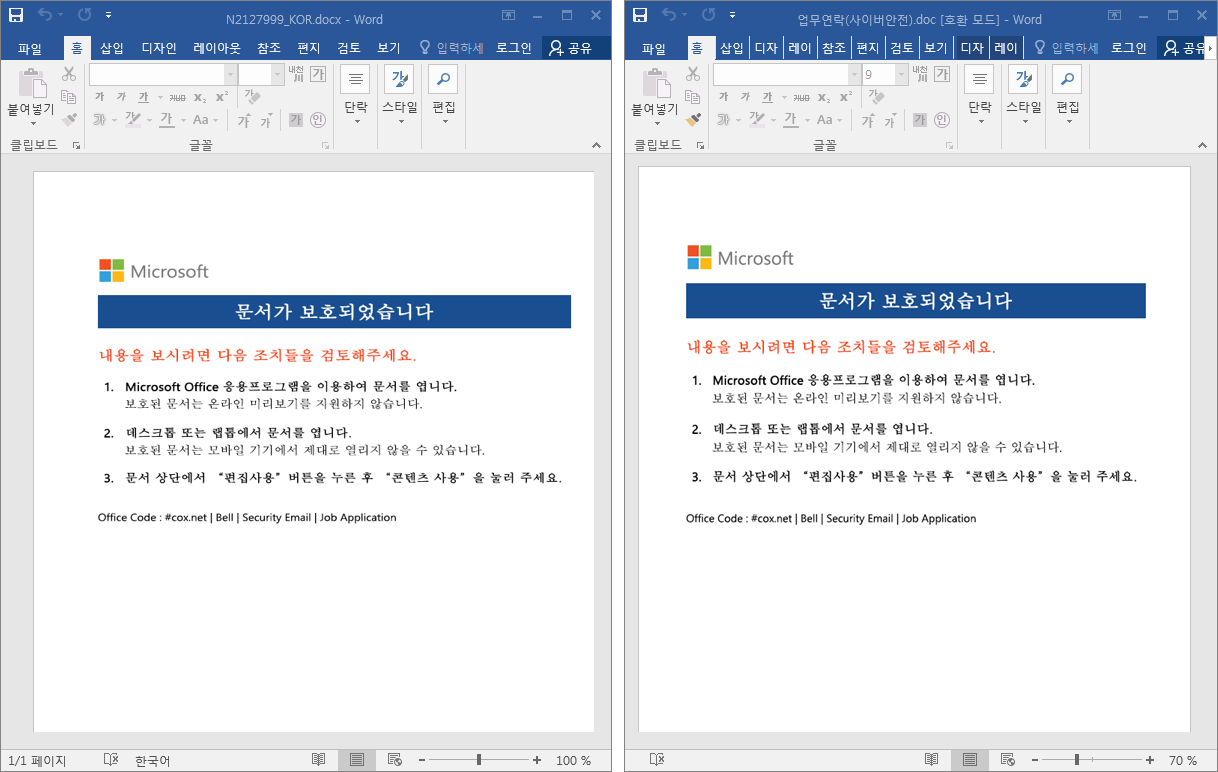This screenshot has width=1218, height=772.
Task: Switch left window to web layout view
Action: [x=395, y=760]
